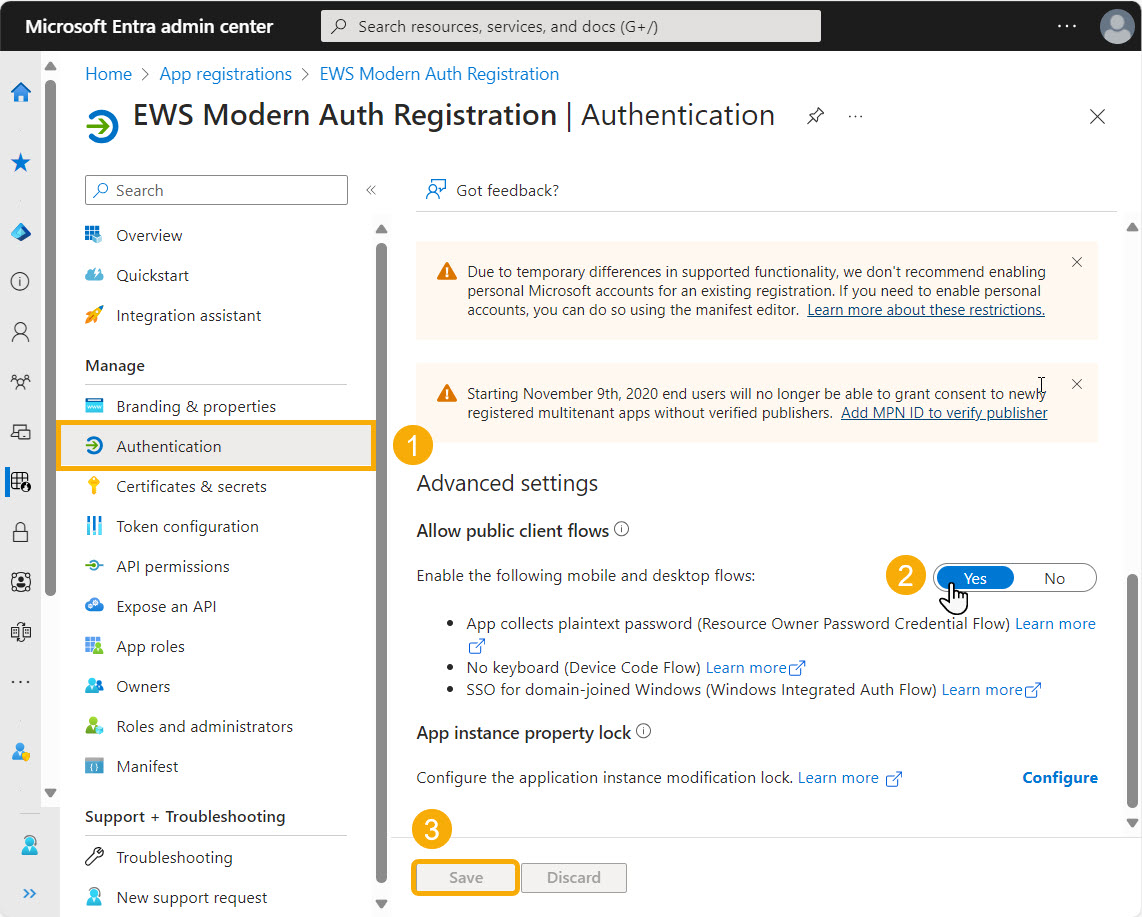The image size is (1142, 917).
Task: Click Configure for property lock
Action: (1060, 778)
